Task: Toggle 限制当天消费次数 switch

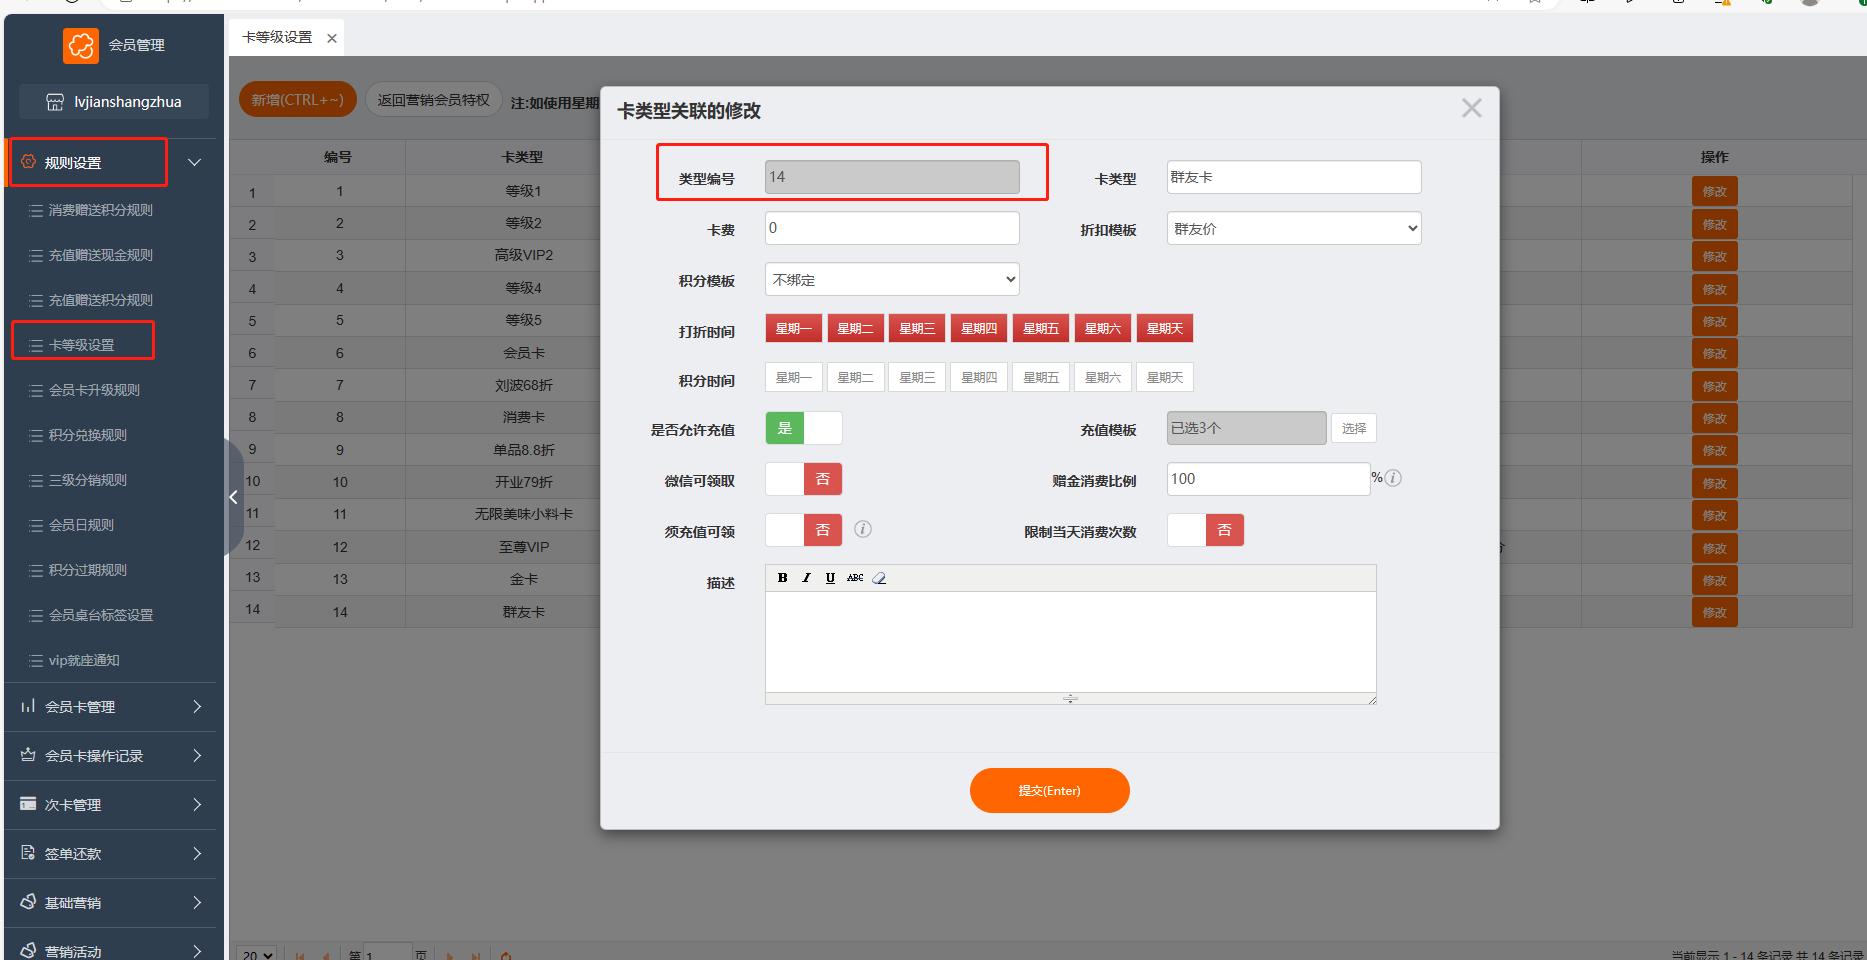Action: (1206, 530)
